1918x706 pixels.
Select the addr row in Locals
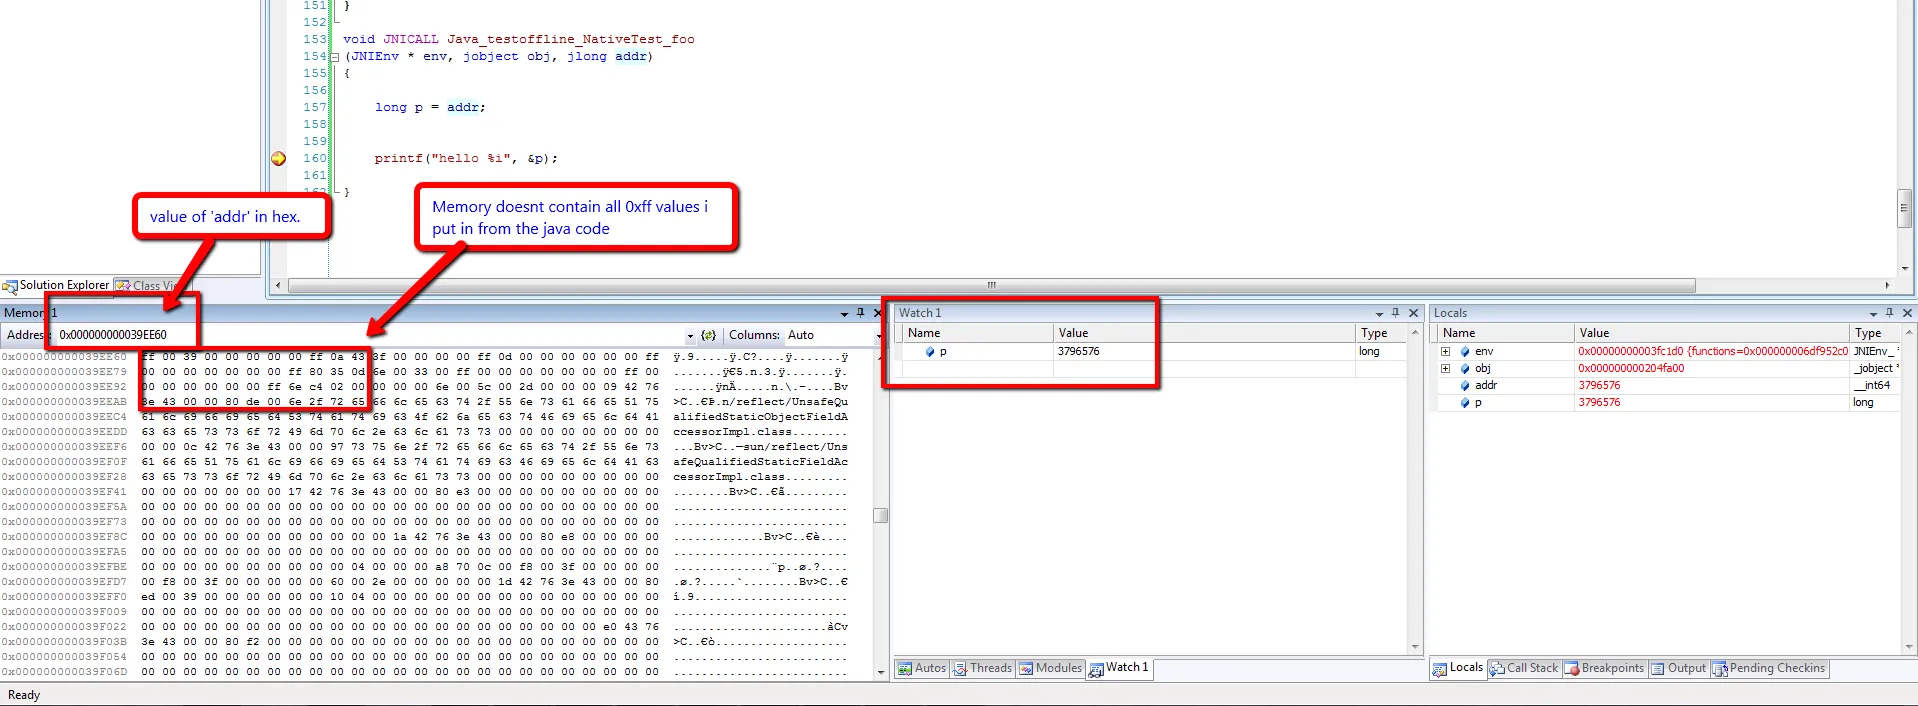pyautogui.click(x=1667, y=385)
